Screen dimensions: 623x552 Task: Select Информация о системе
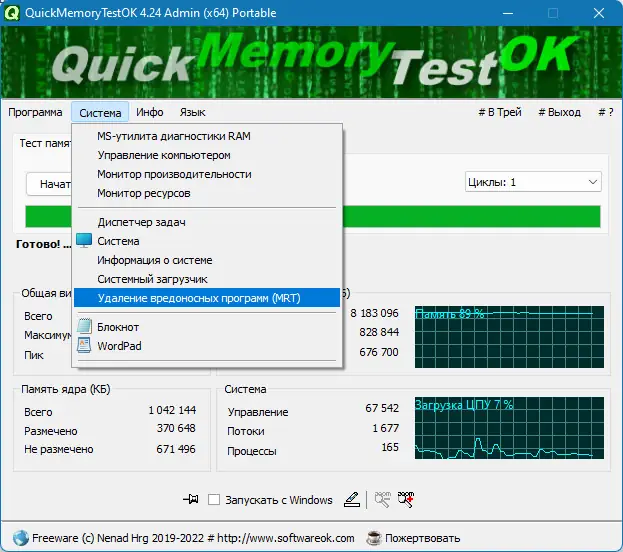pos(207,260)
